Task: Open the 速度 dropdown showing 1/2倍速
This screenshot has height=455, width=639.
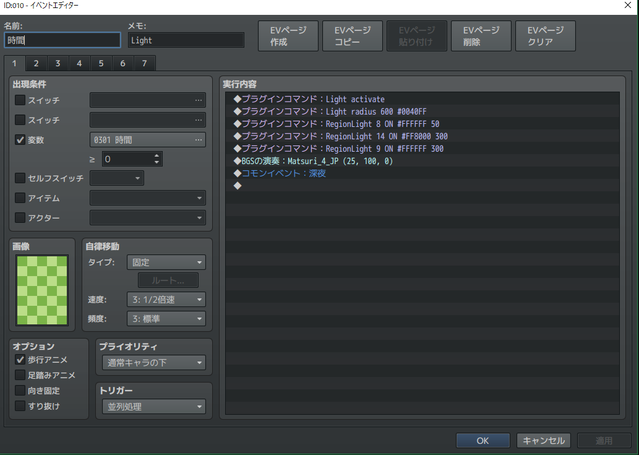Action: pos(166,299)
